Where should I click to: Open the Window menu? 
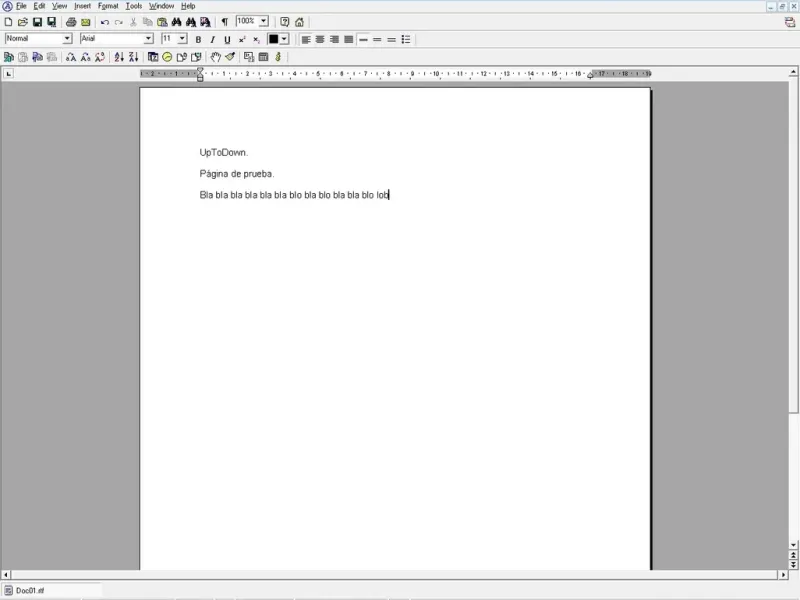pos(161,6)
